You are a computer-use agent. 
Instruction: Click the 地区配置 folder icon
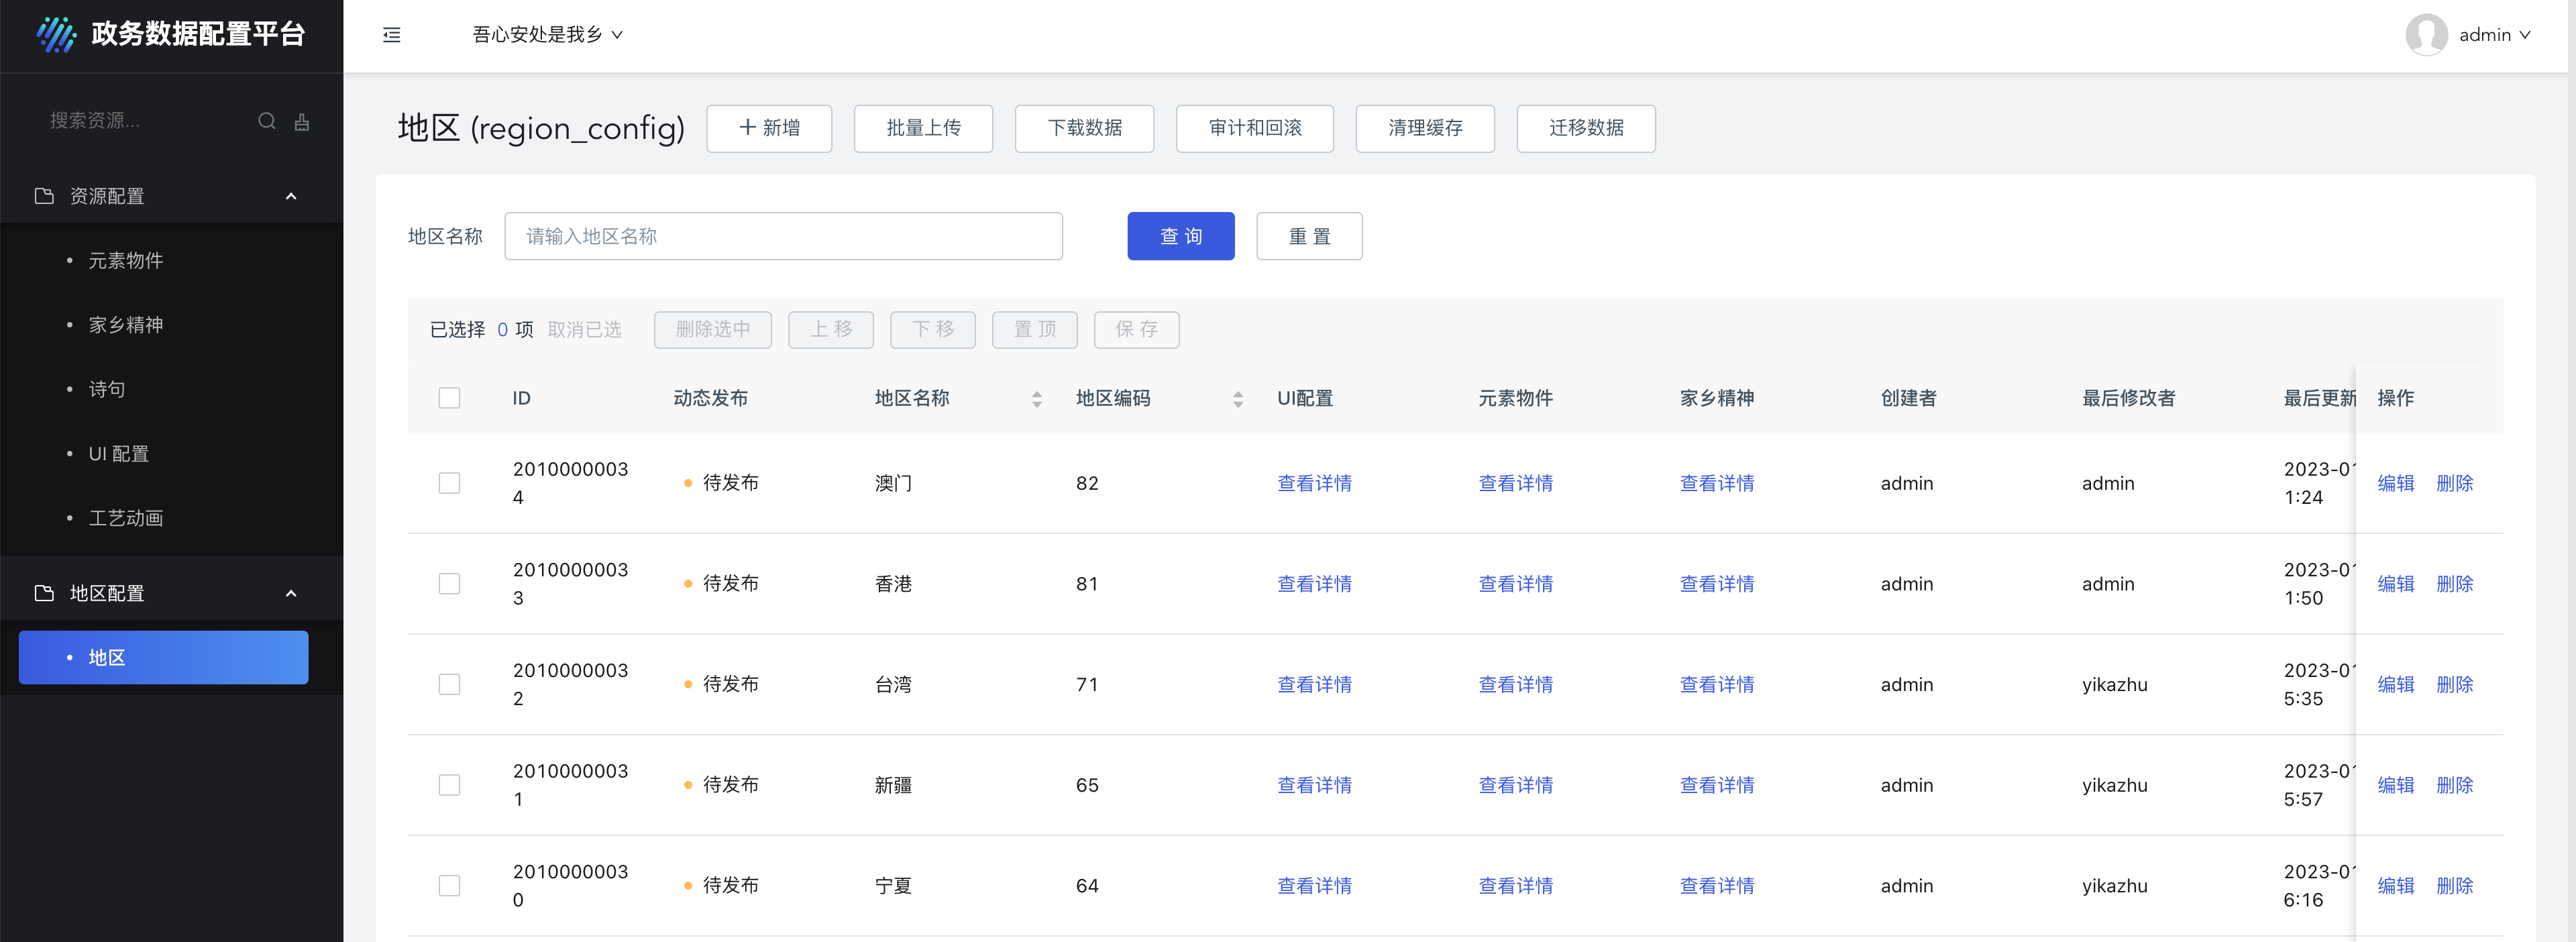(x=44, y=593)
